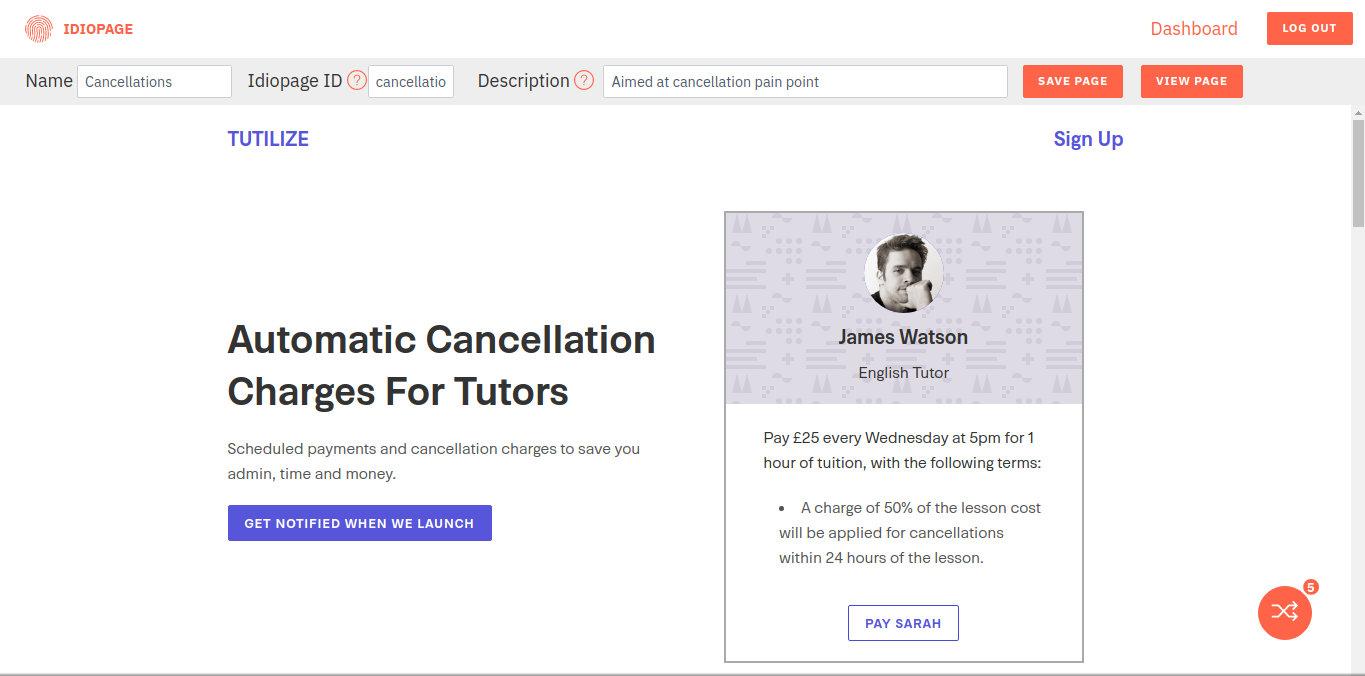Click the Idiopage ID help question icon

(x=357, y=81)
